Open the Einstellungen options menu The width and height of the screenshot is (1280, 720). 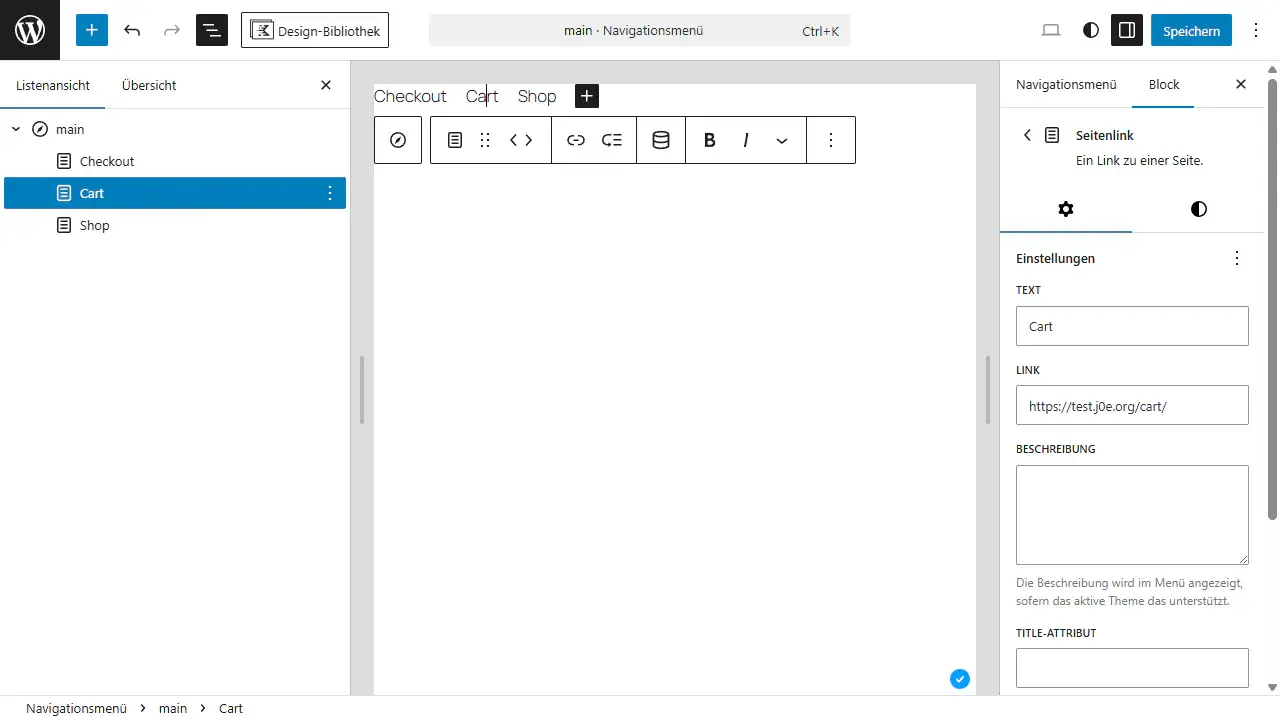pos(1237,258)
